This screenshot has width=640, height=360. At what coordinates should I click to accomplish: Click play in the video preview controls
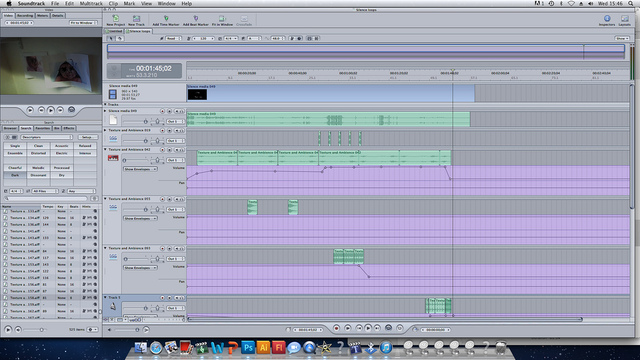[x=51, y=110]
